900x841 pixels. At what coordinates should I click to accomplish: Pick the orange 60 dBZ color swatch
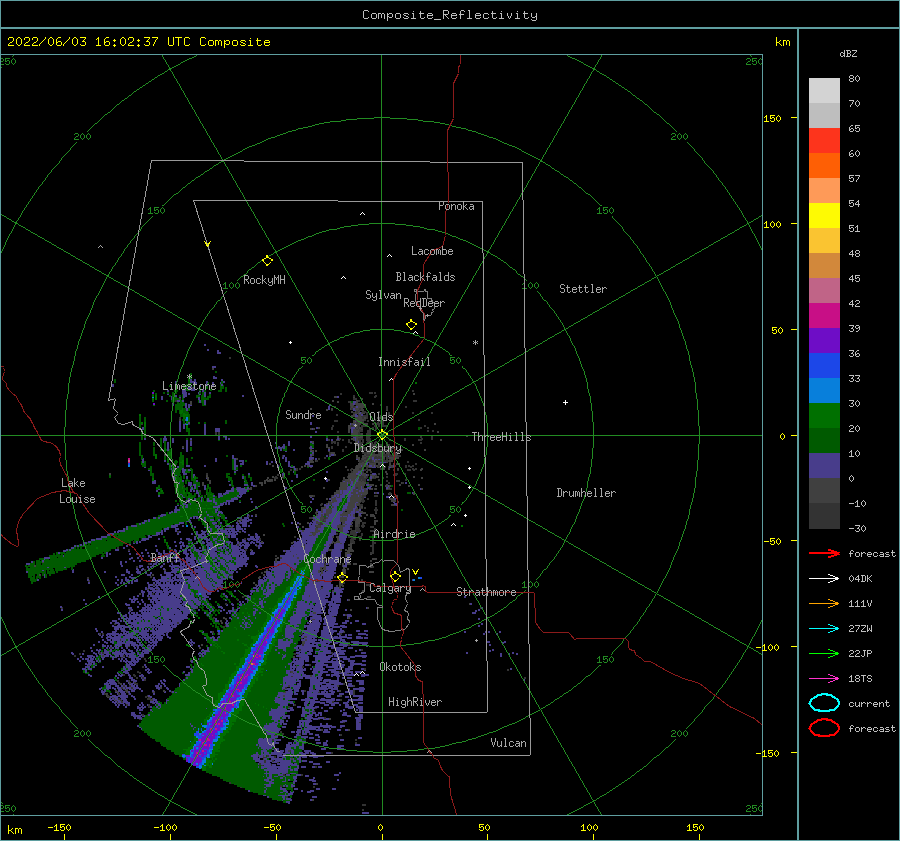click(824, 165)
